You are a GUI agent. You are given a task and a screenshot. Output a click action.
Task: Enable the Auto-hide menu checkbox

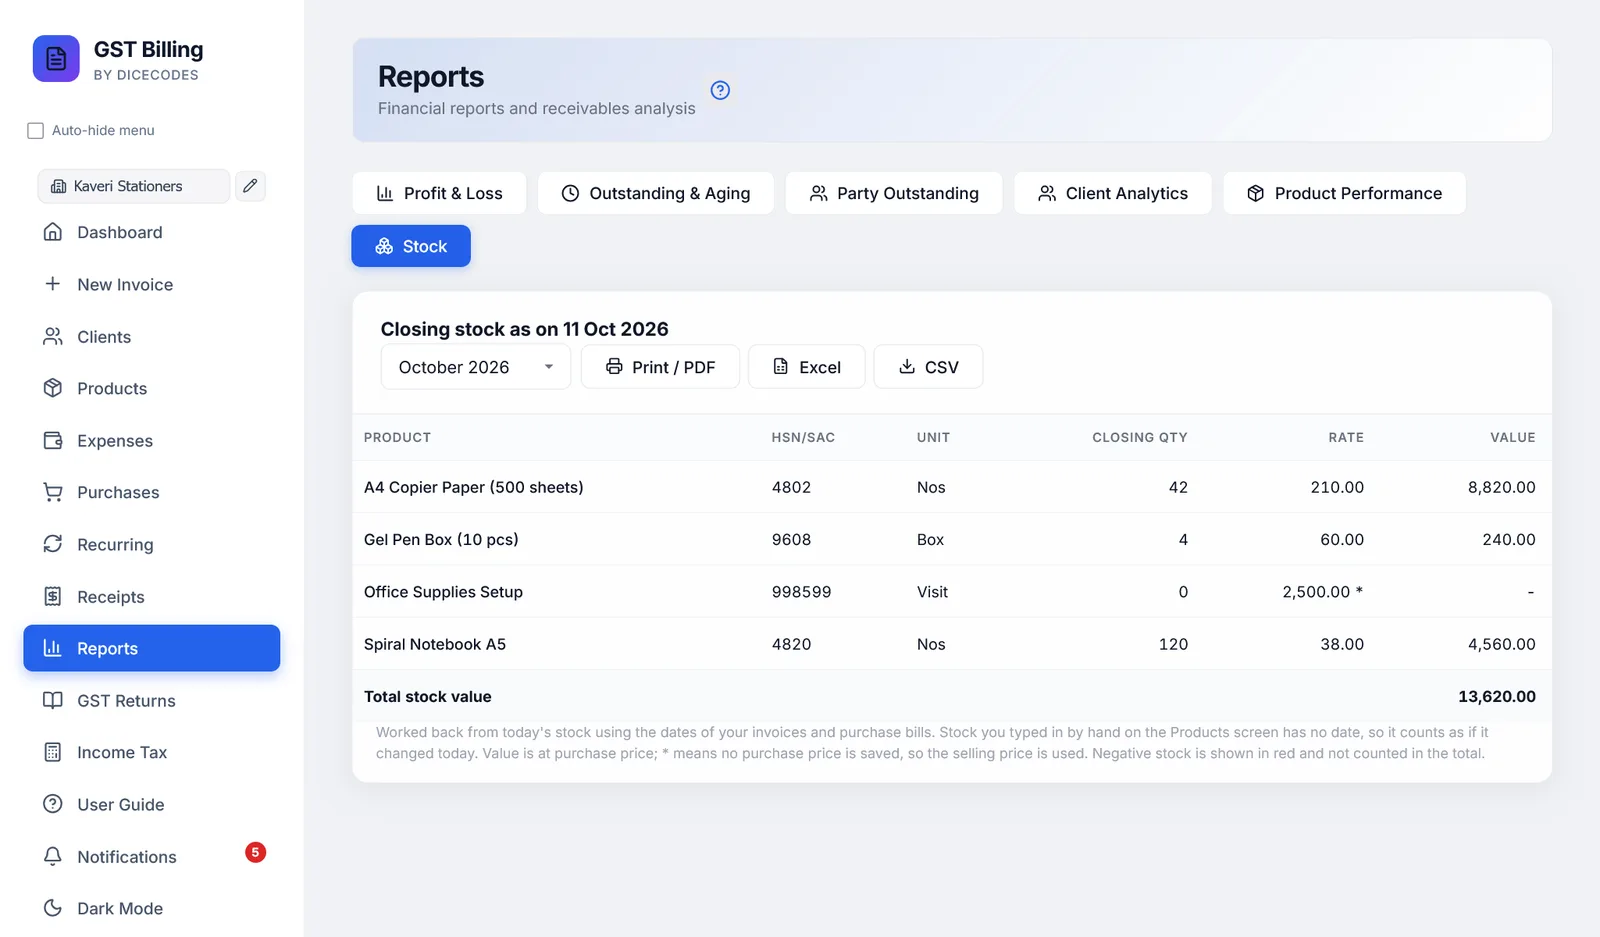tap(36, 131)
